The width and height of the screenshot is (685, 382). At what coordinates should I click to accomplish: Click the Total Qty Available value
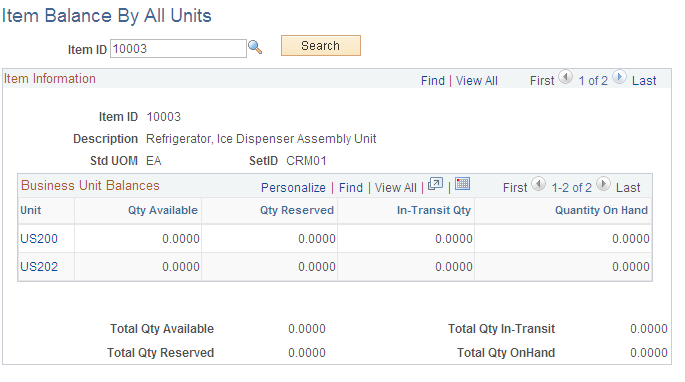[x=307, y=329]
